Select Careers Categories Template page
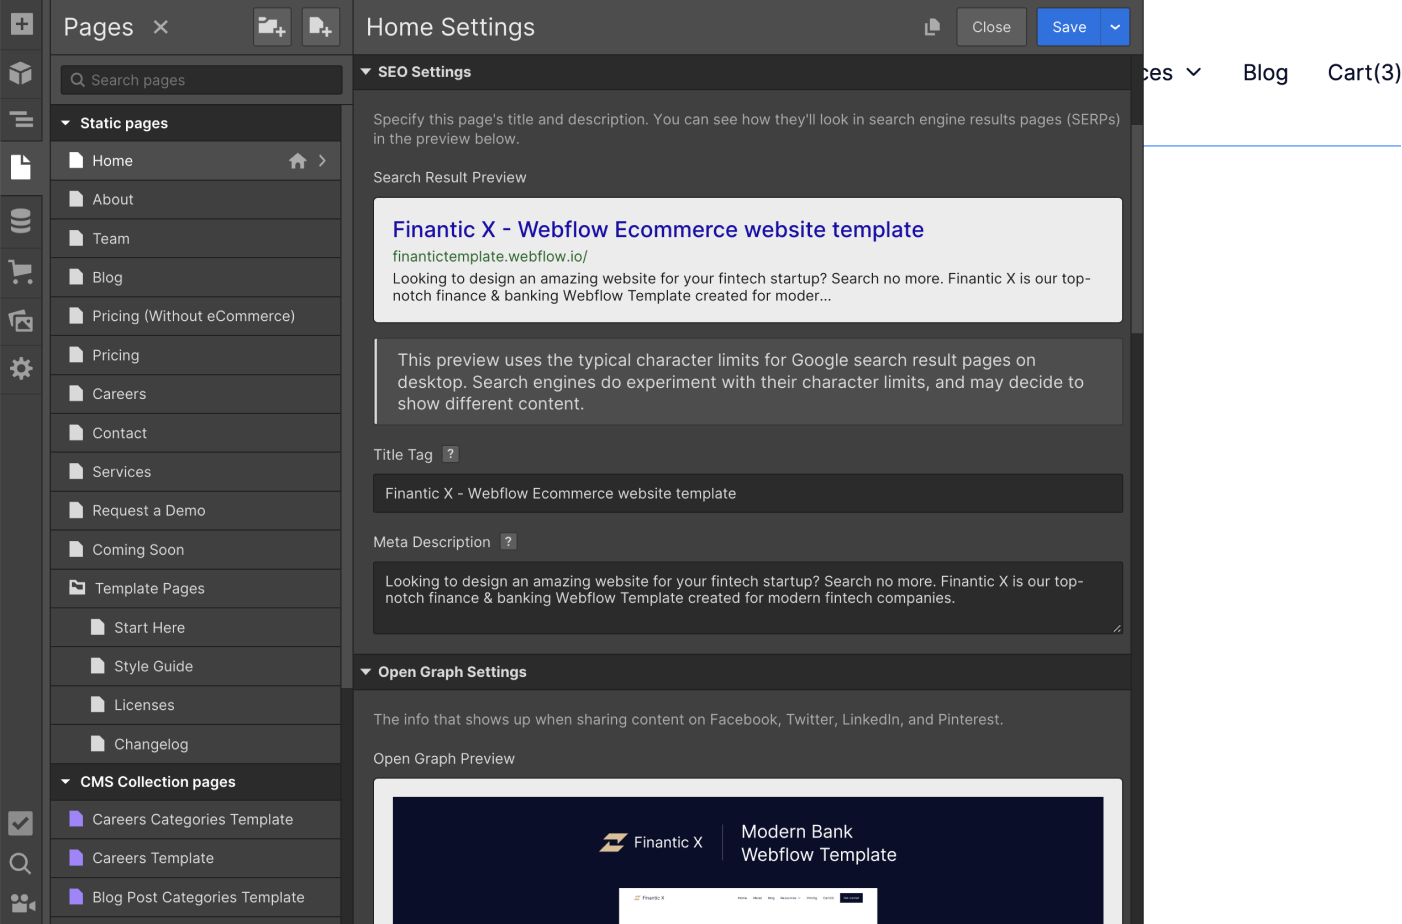The image size is (1402, 924). [x=196, y=819]
